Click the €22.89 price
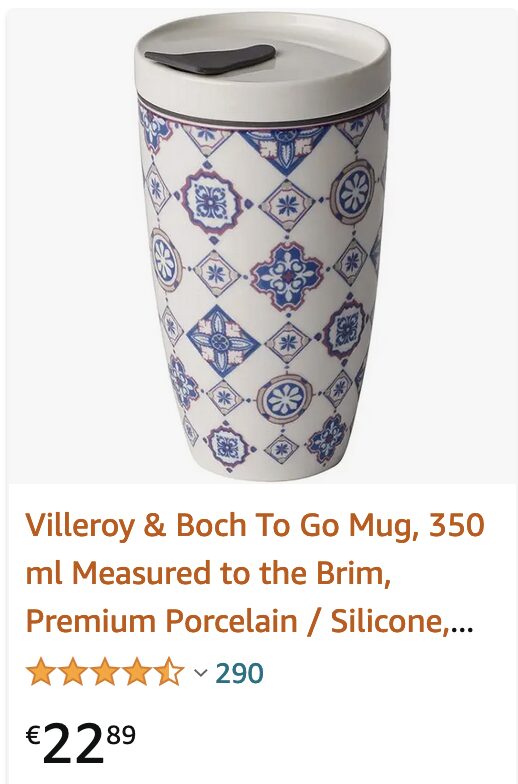The image size is (518, 784). [x=80, y=744]
